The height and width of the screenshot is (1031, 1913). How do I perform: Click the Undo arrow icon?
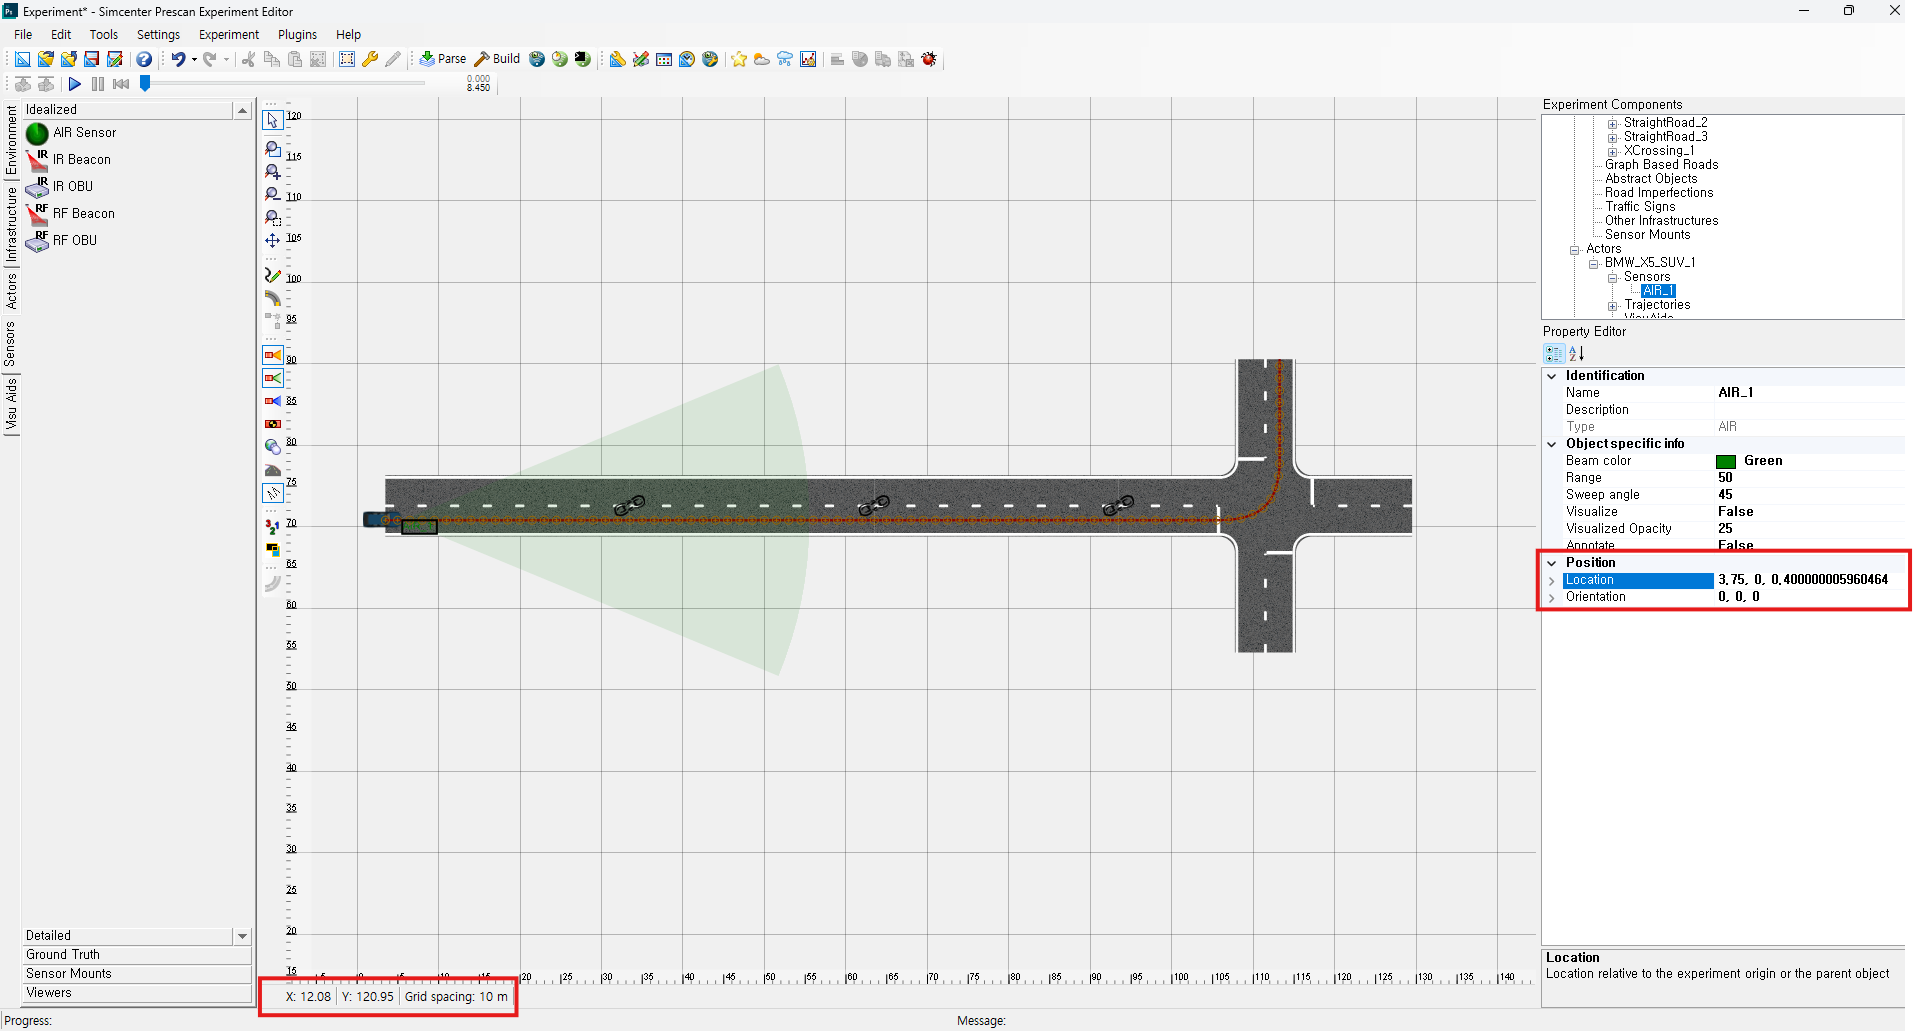[178, 59]
